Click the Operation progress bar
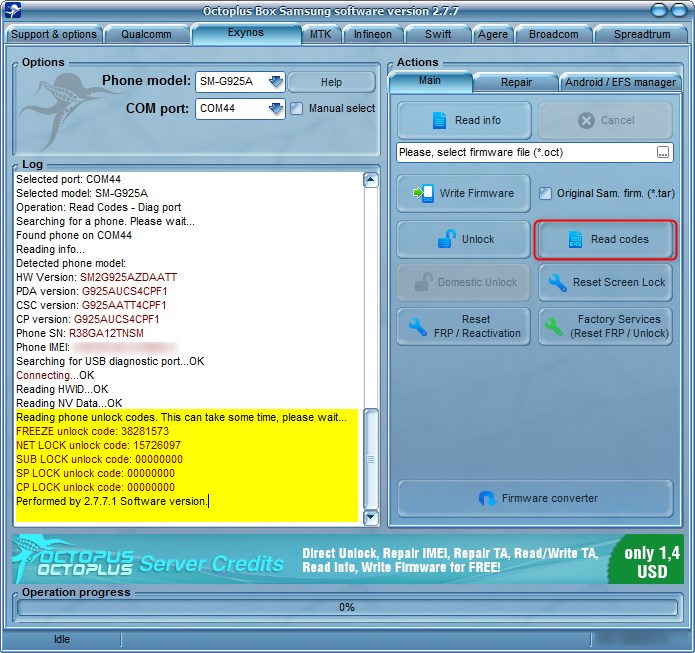The width and height of the screenshot is (695, 653). (347, 607)
